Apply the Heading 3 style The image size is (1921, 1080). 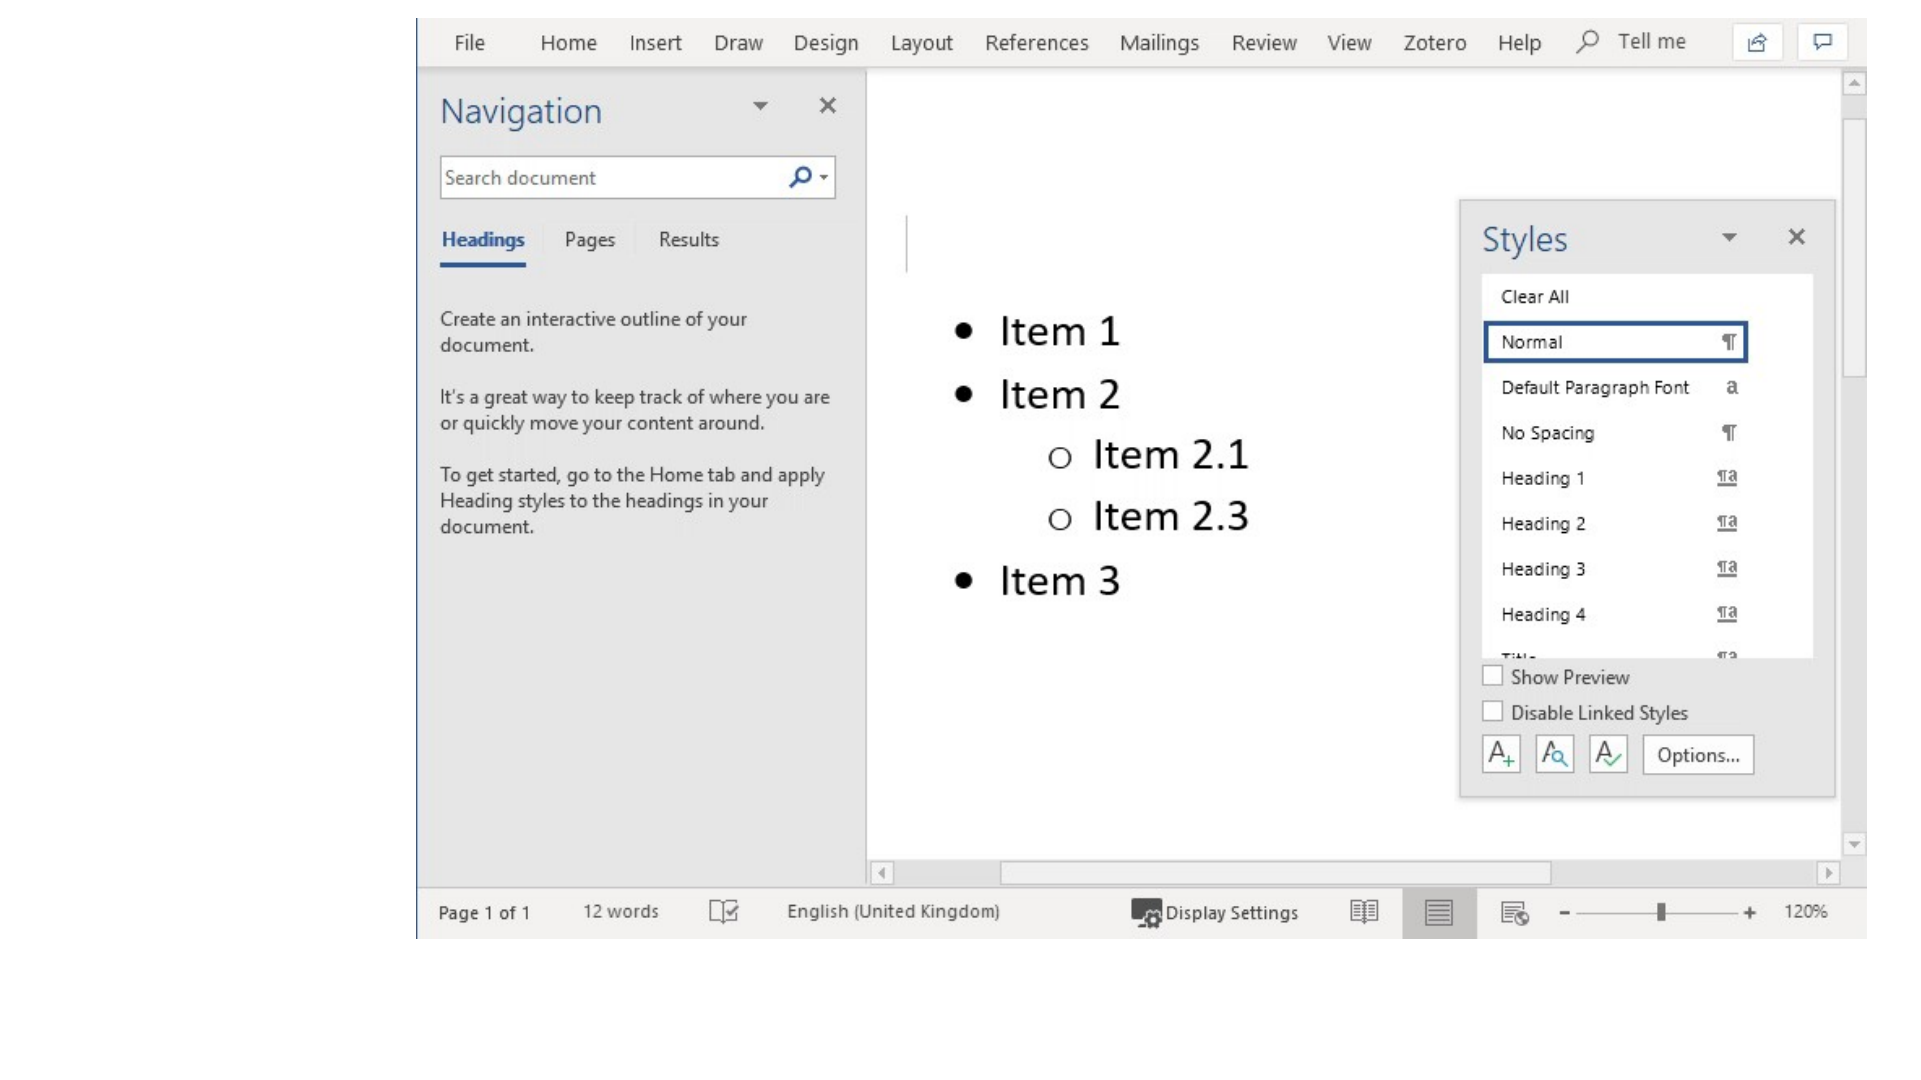tap(1615, 569)
